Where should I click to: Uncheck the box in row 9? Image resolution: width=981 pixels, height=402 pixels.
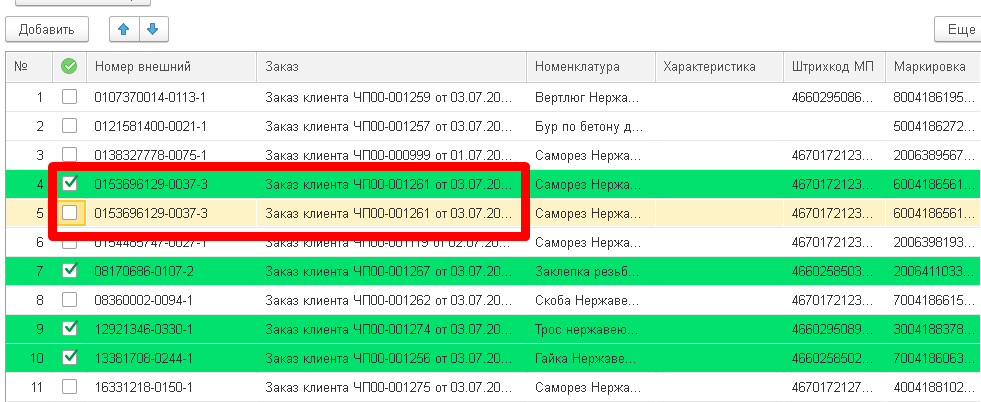point(69,329)
